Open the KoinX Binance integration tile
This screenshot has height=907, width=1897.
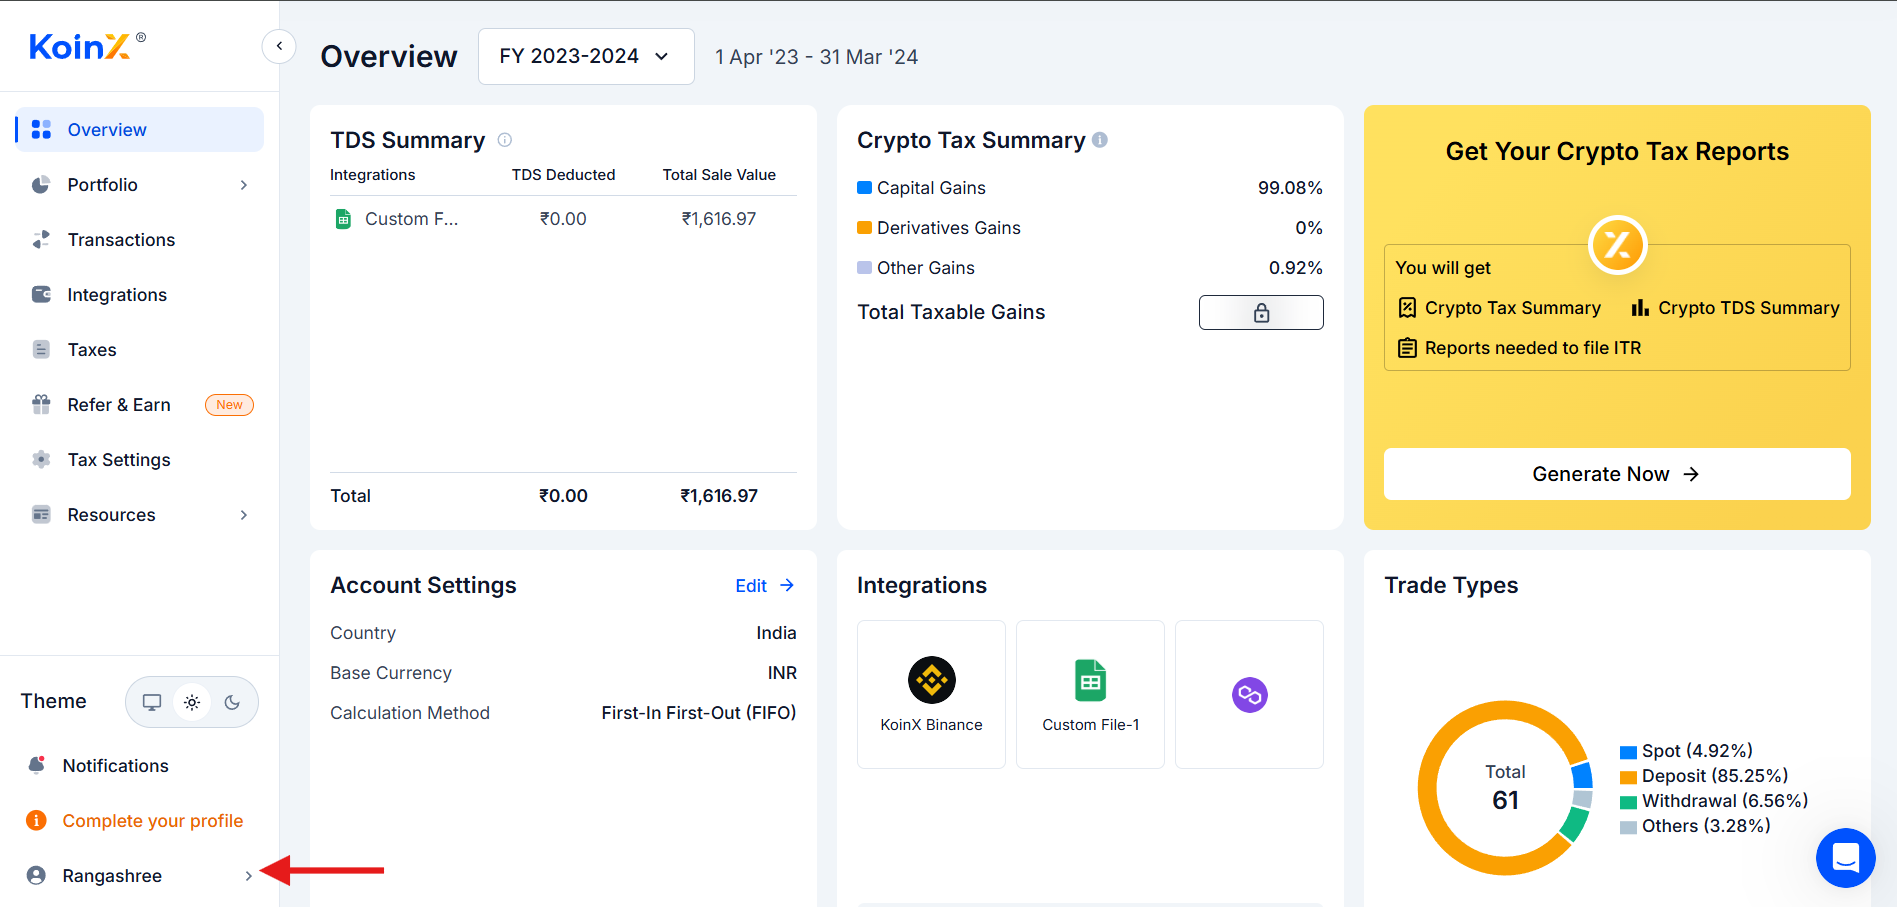pos(931,694)
